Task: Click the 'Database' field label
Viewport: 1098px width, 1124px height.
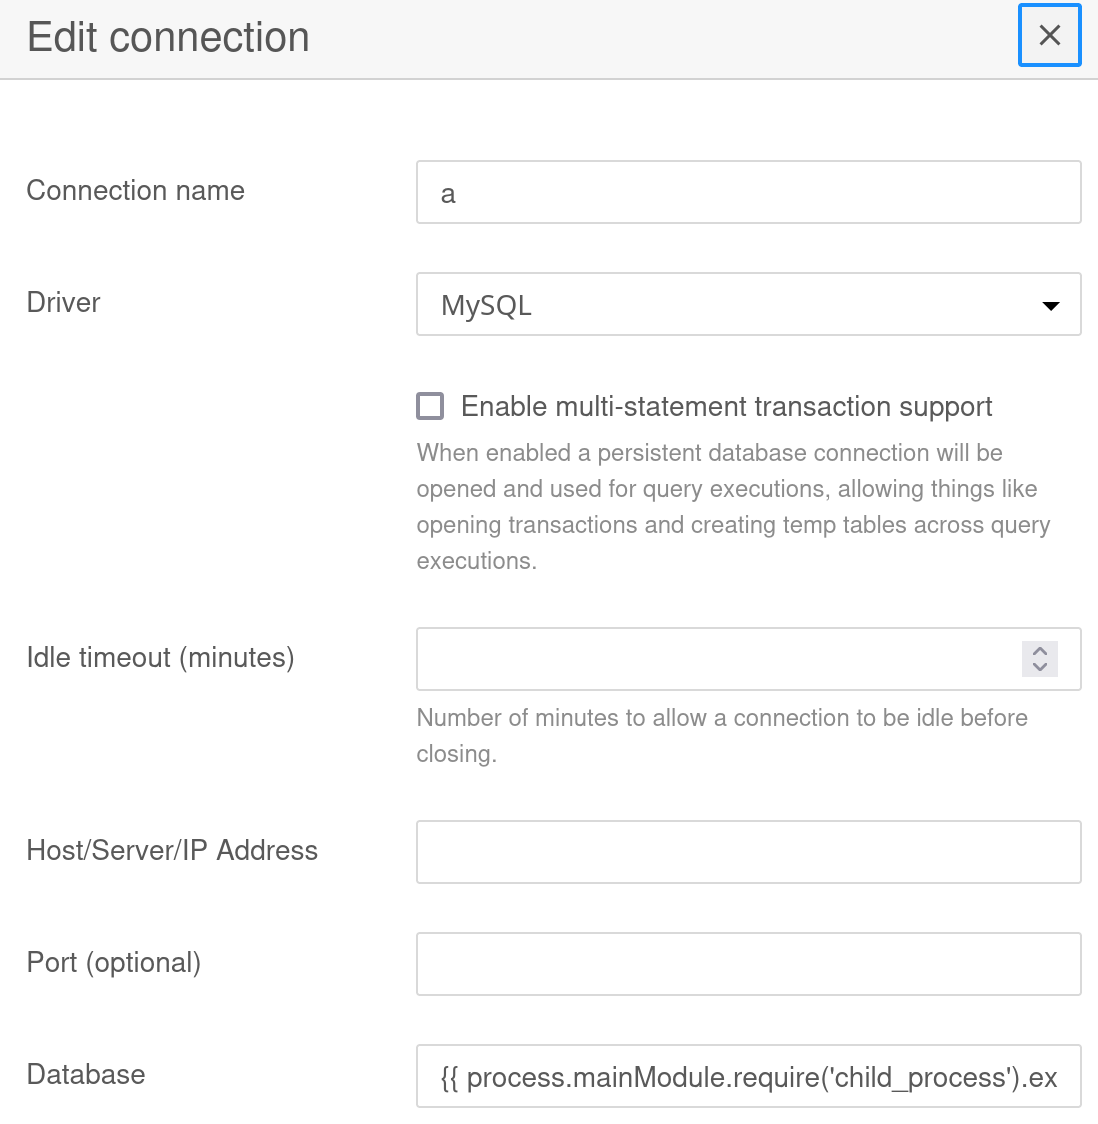Action: 86,1074
